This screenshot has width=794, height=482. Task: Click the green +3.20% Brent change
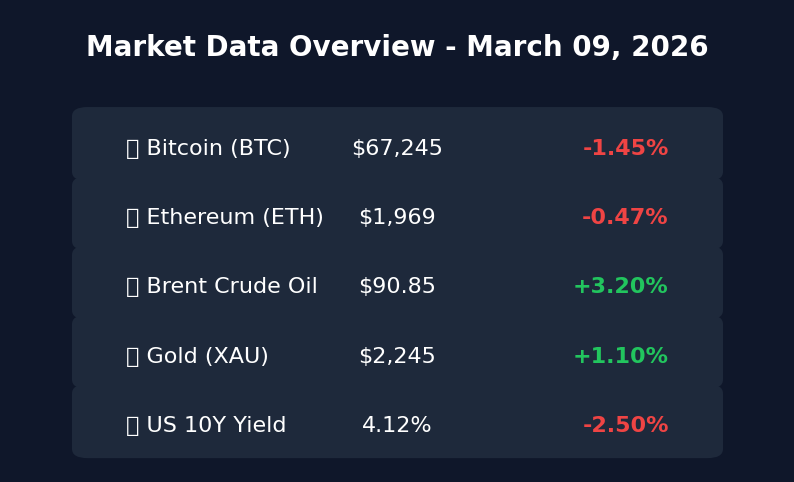[620, 287]
